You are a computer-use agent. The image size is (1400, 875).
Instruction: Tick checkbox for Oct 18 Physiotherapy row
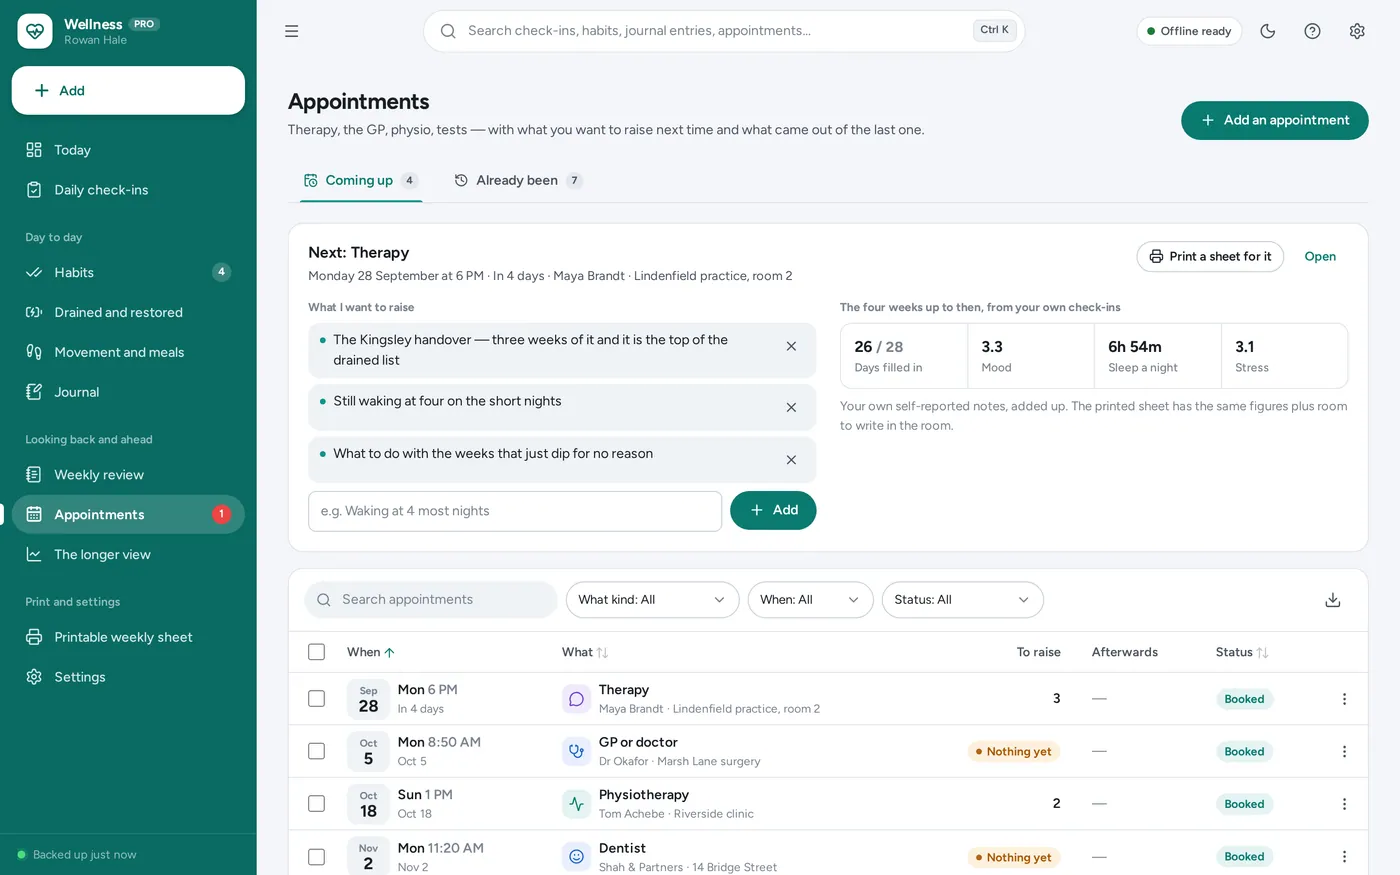click(x=317, y=804)
